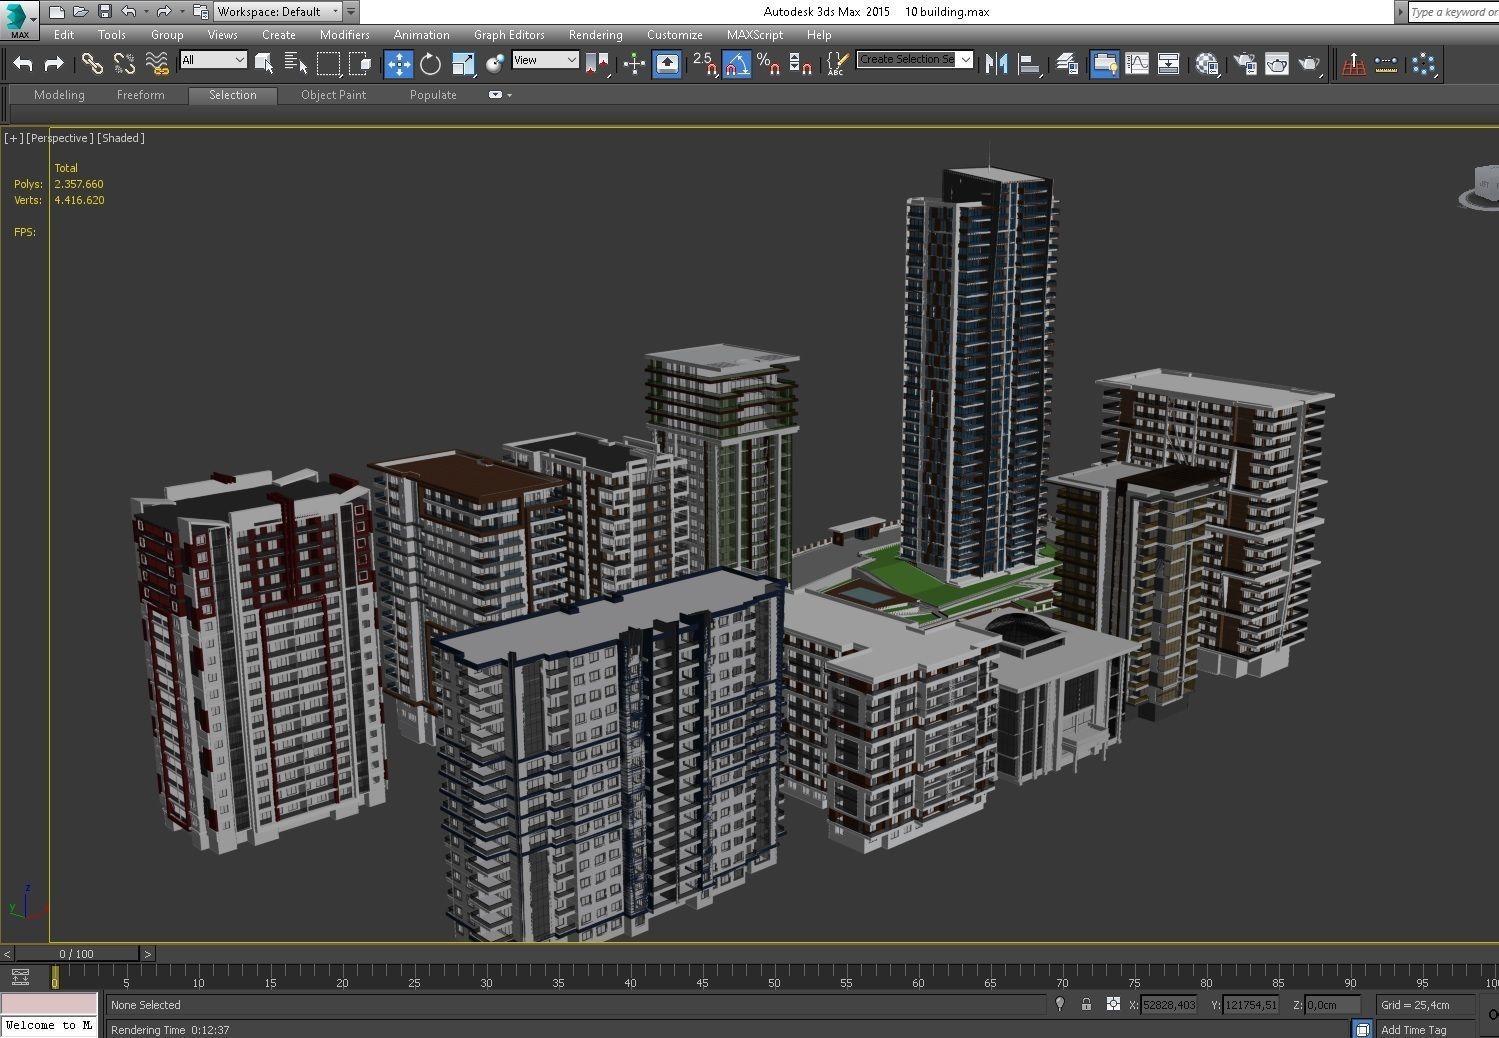Toggle Percent Snap
Screen dimensions: 1499x1038
click(768, 64)
